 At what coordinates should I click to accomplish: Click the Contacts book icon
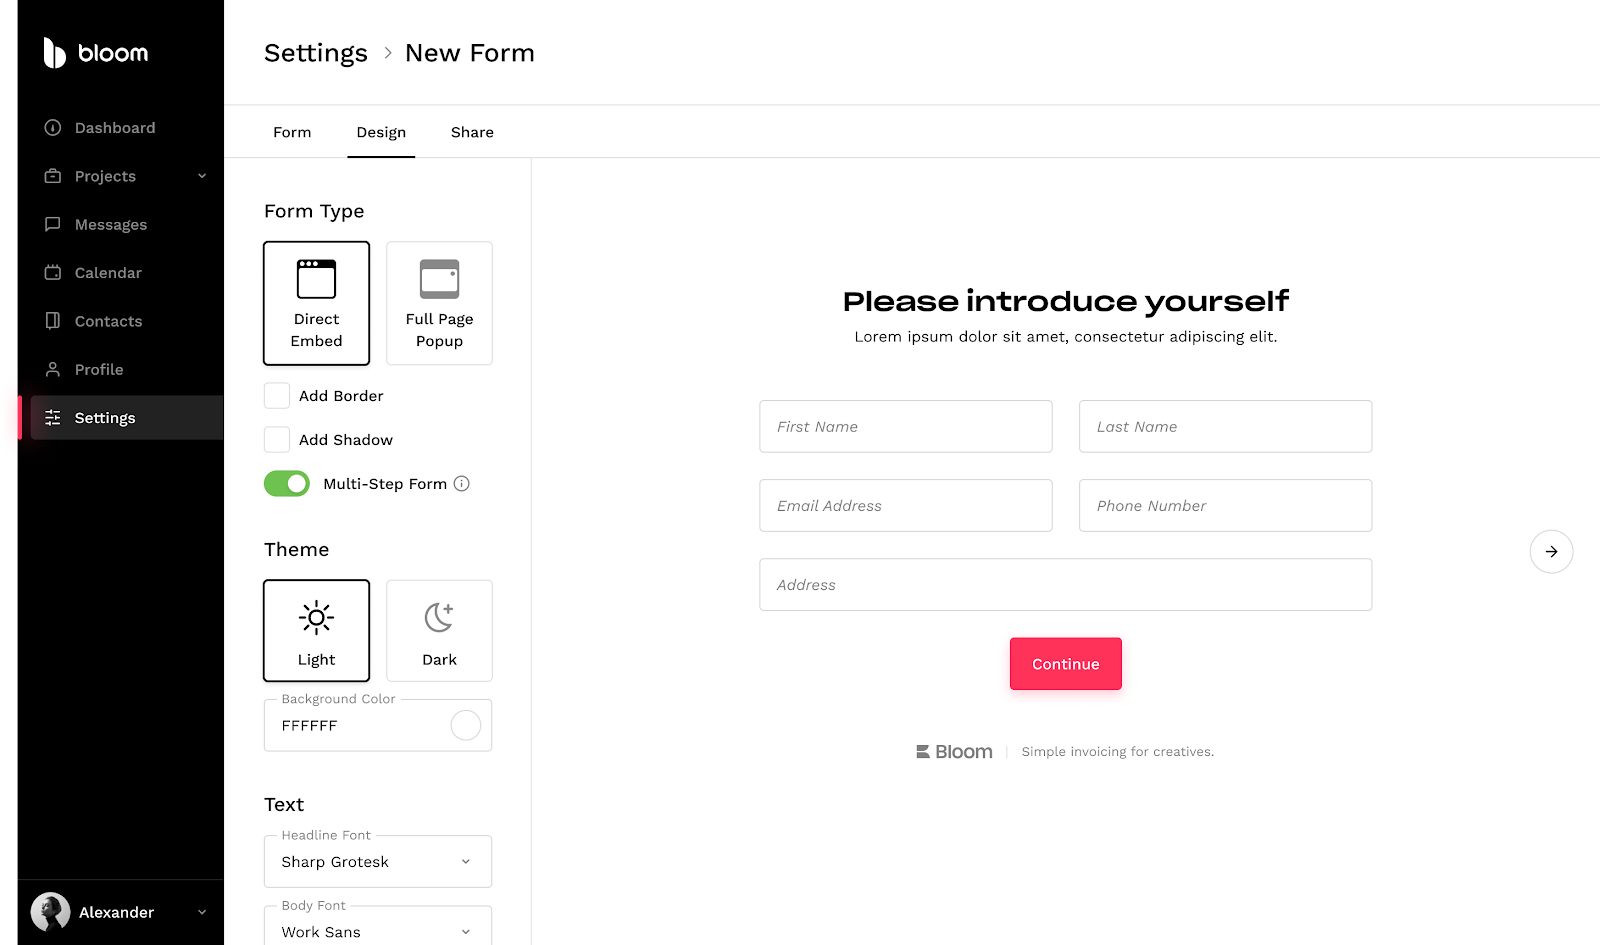point(53,321)
